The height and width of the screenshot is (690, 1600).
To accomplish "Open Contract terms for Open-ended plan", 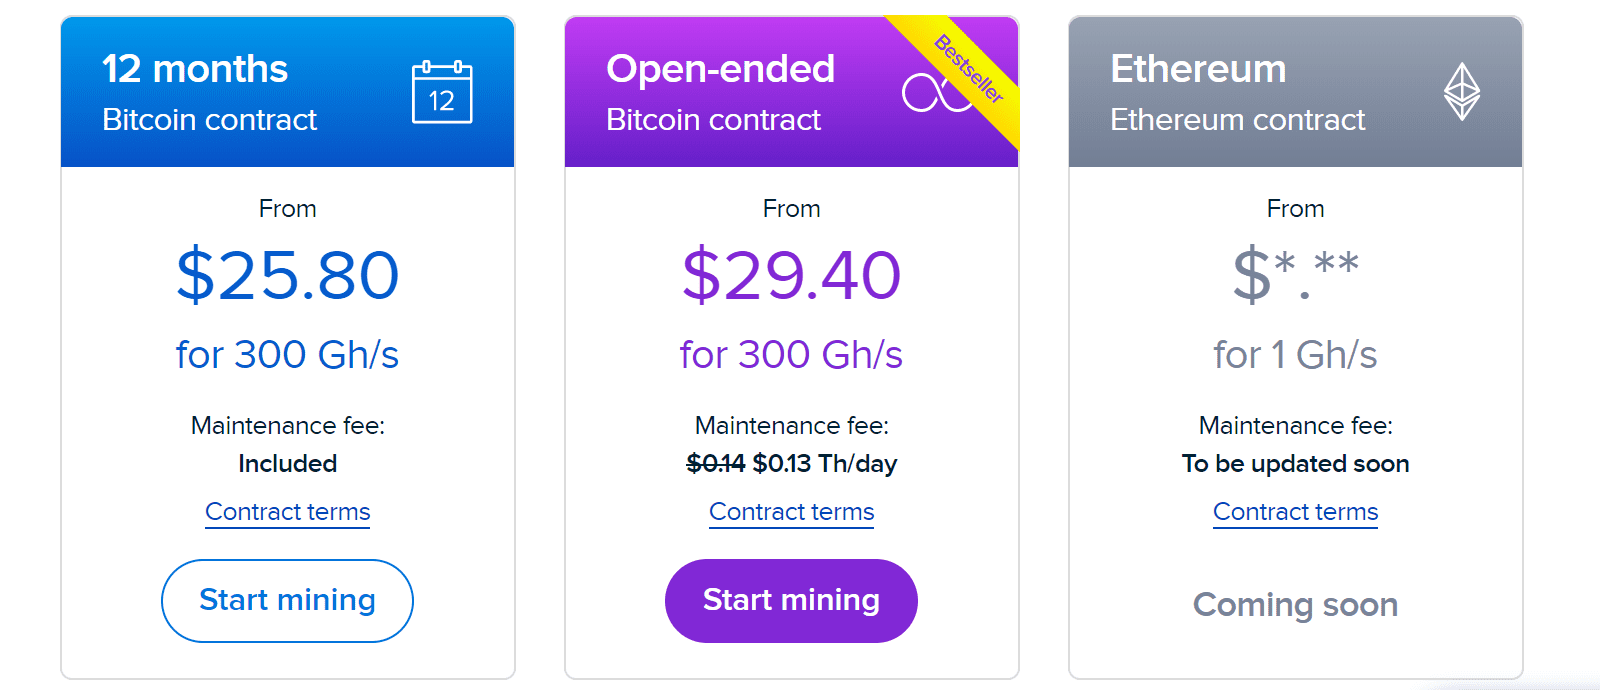I will (792, 512).
